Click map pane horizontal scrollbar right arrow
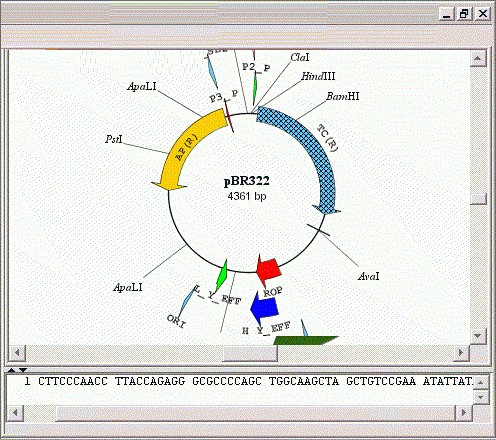The width and height of the screenshot is (496, 440). coord(461,352)
